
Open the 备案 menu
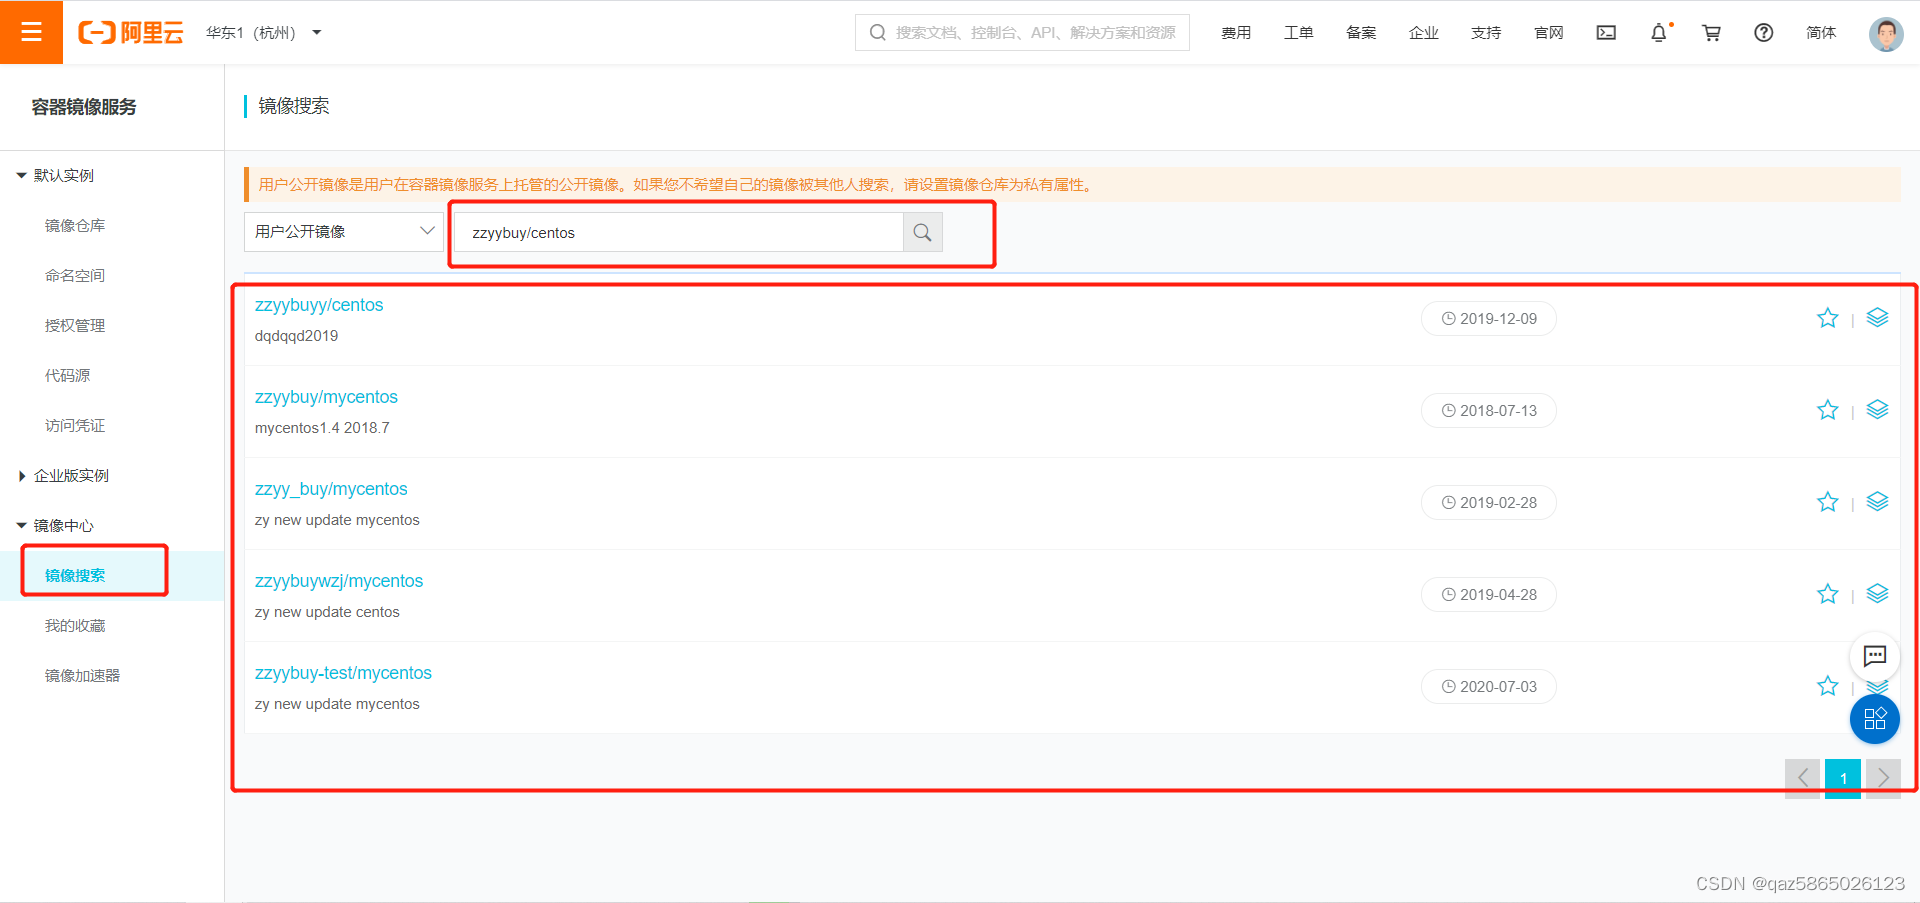(x=1361, y=33)
